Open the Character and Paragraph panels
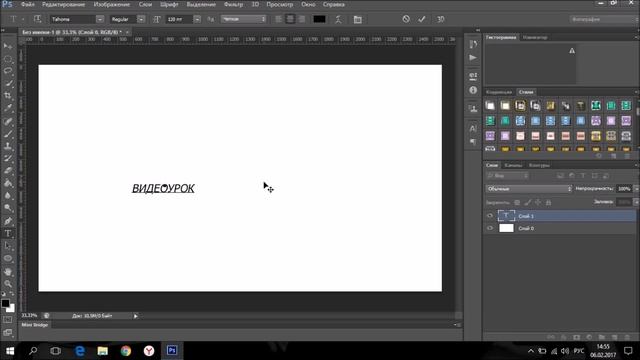640x360 pixels. coord(358,19)
